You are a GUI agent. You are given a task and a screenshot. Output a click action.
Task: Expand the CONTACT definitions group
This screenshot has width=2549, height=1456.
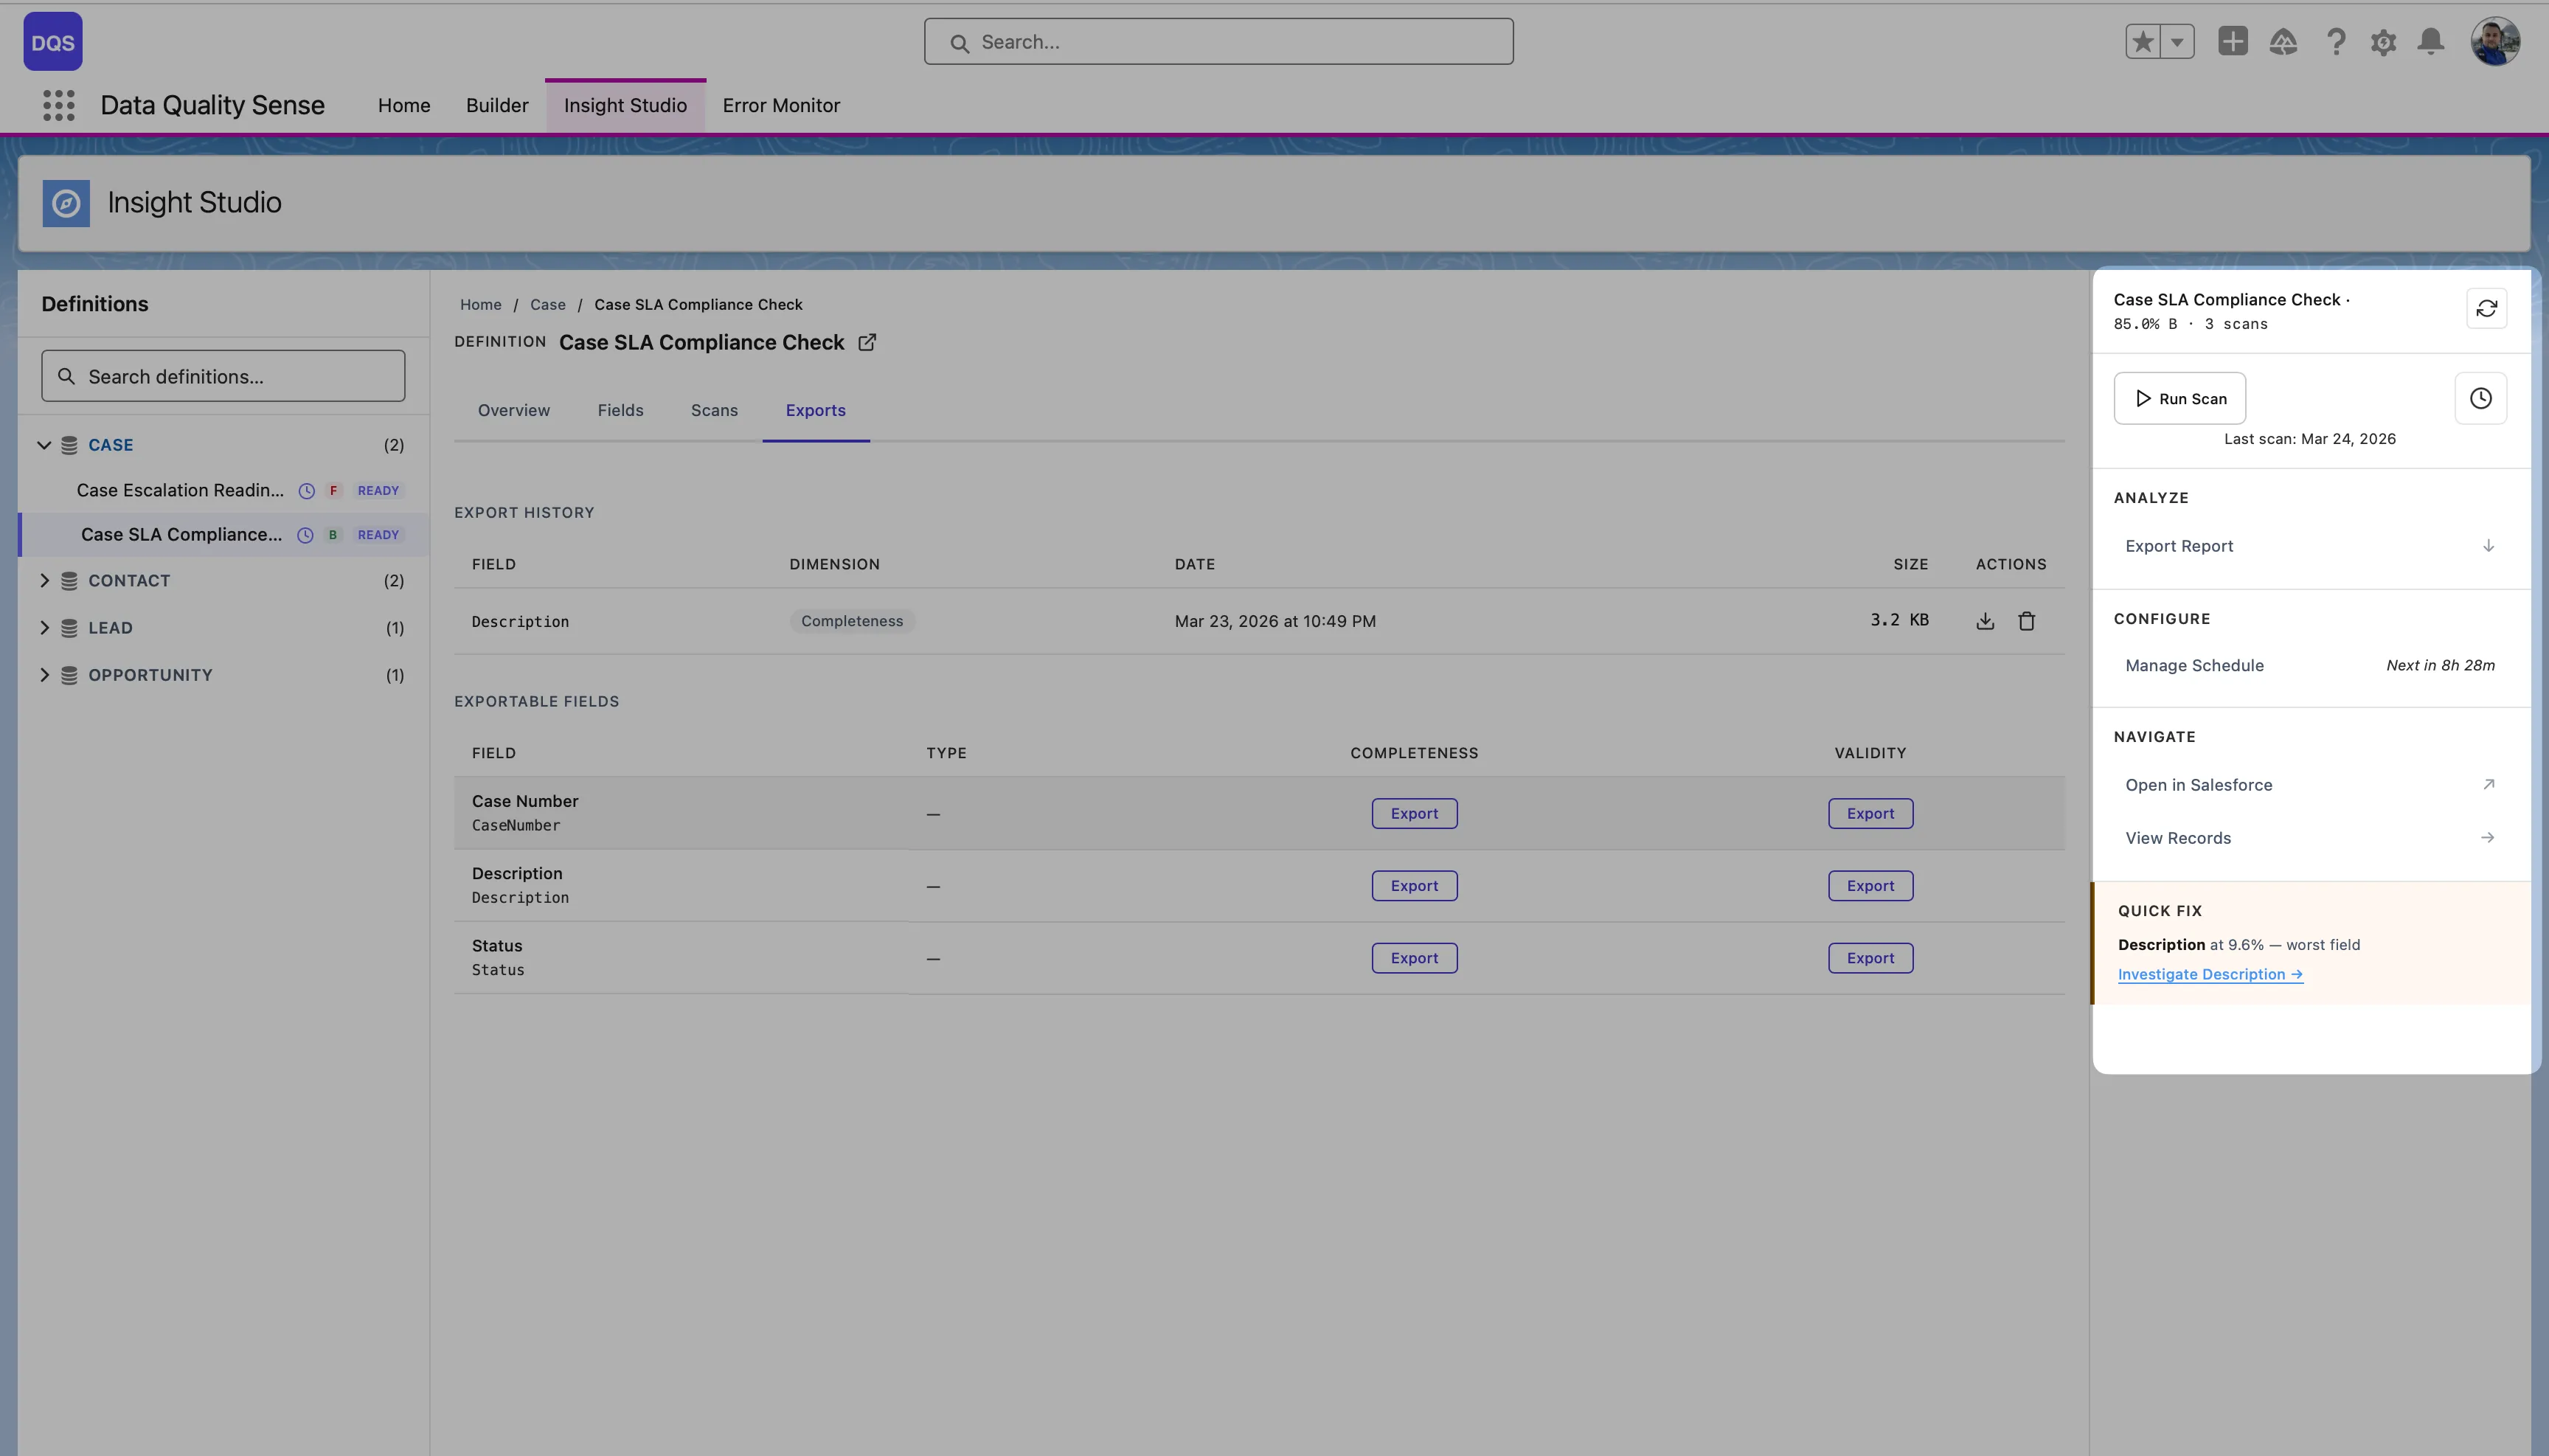pos(45,580)
